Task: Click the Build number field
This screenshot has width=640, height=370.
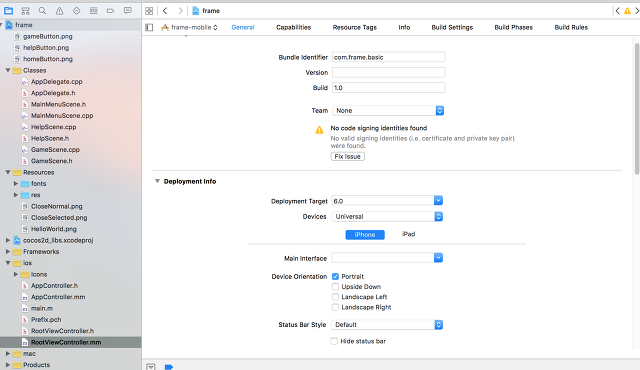Action: coord(389,88)
